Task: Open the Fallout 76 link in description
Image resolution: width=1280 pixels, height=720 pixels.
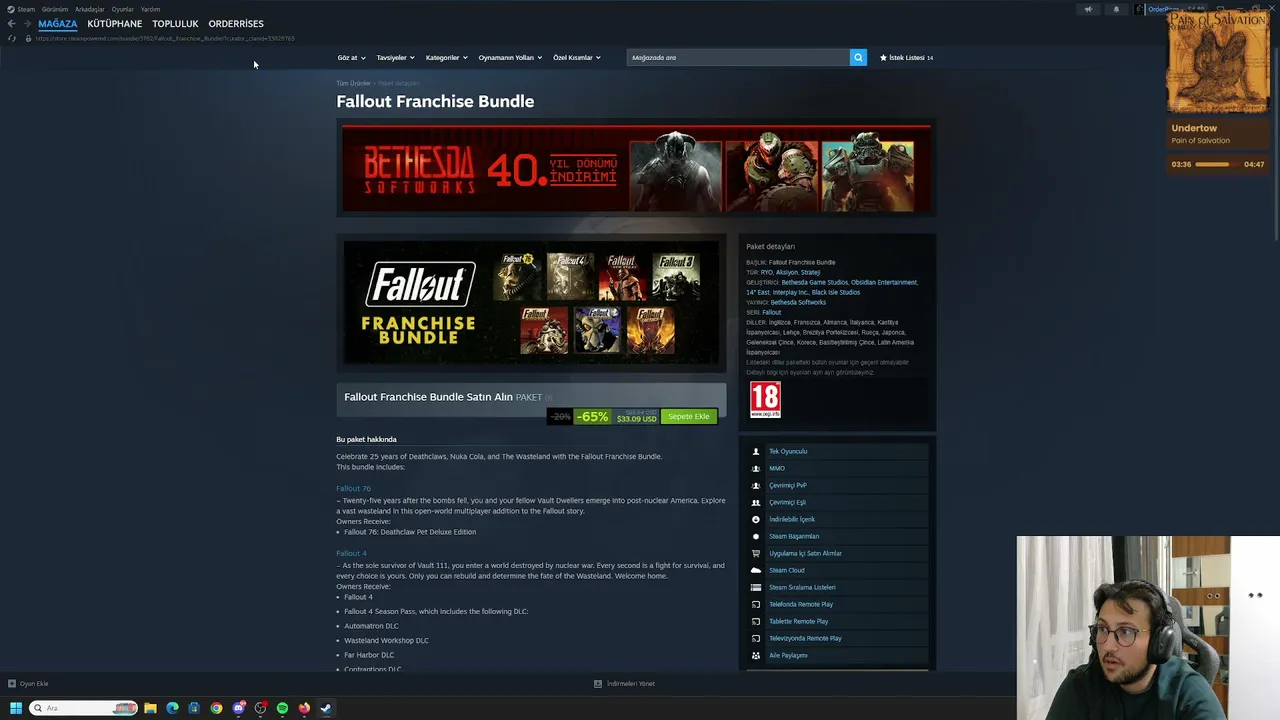Action: [x=353, y=489]
